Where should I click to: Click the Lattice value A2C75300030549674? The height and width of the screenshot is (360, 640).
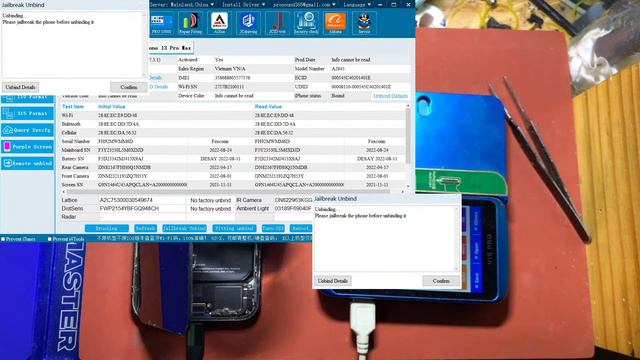pos(126,200)
